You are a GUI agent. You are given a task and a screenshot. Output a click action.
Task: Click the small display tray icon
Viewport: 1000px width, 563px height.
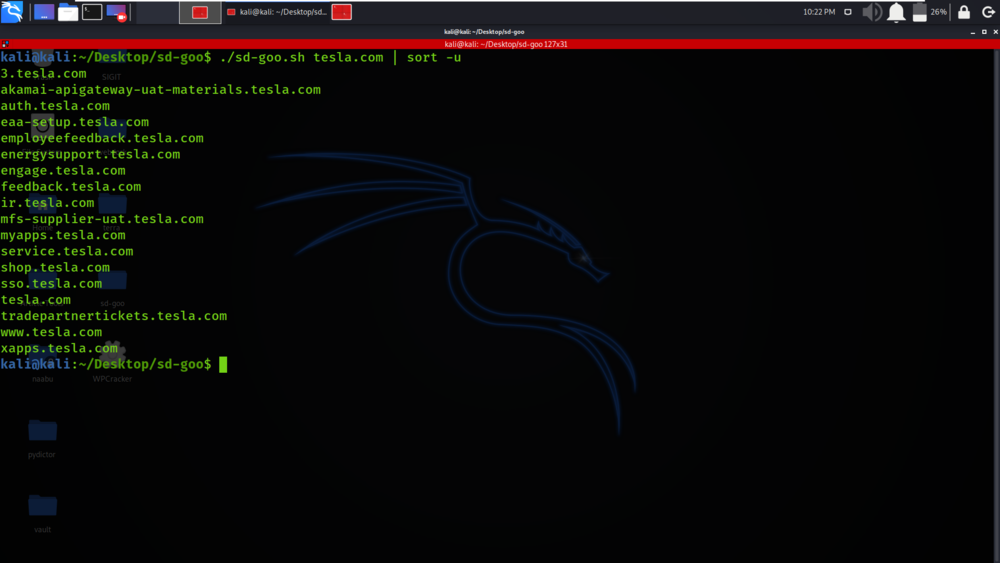[x=848, y=12]
